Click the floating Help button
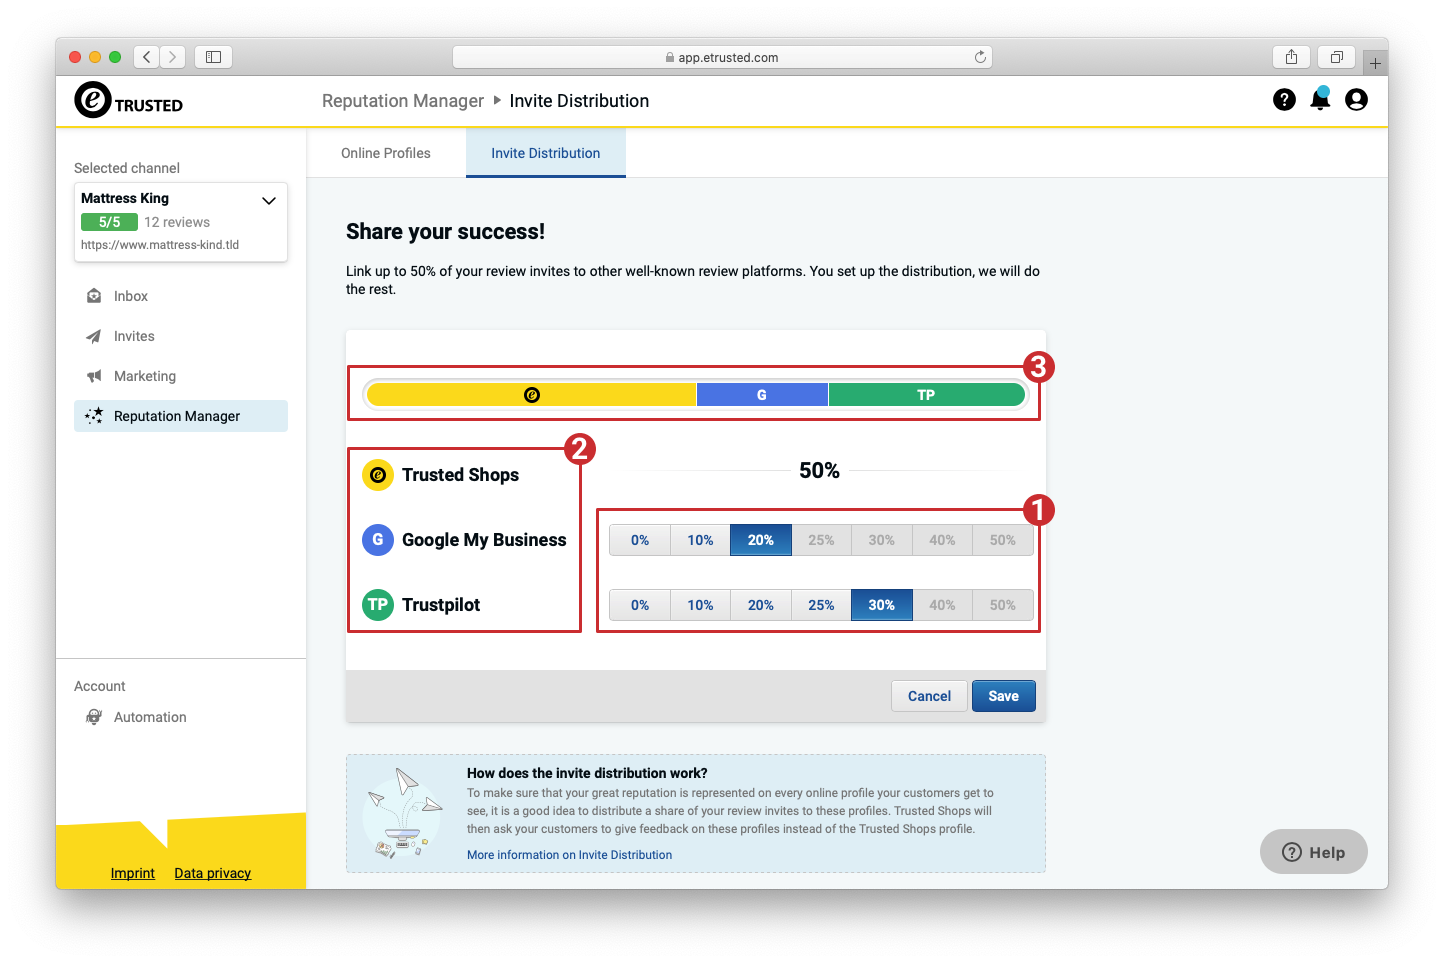Viewport: 1444px width, 963px height. 1314,852
